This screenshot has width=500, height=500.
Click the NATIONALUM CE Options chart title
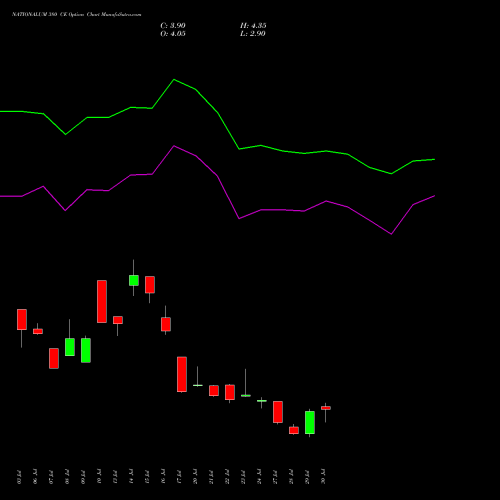(76, 15)
